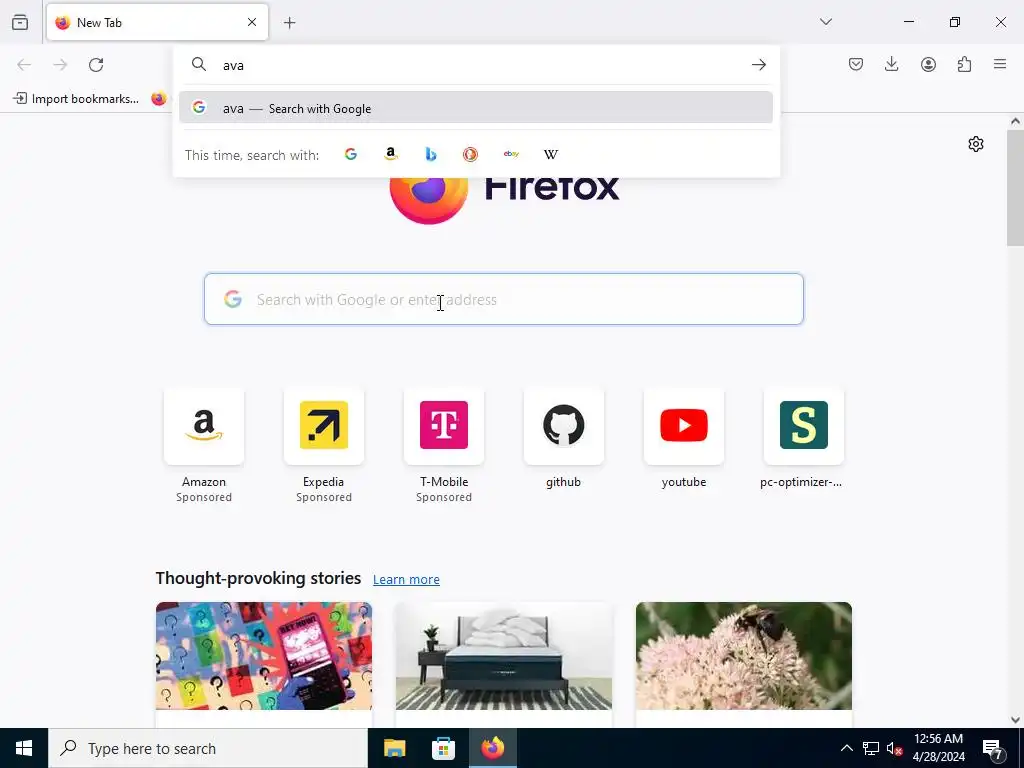Click the Learn more link
The image size is (1024, 768).
406,579
